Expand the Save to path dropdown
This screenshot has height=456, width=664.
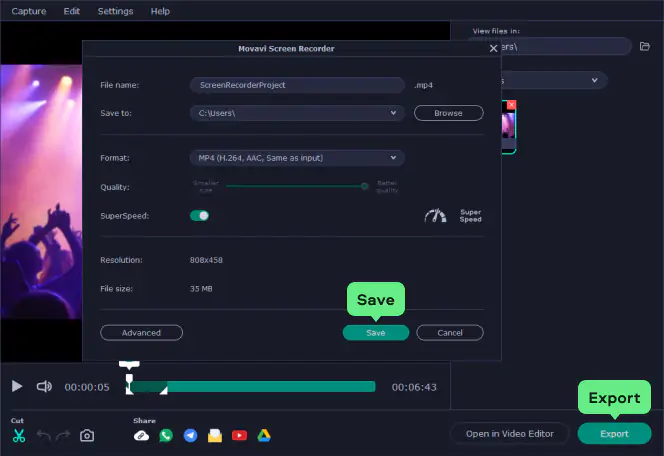pos(393,113)
